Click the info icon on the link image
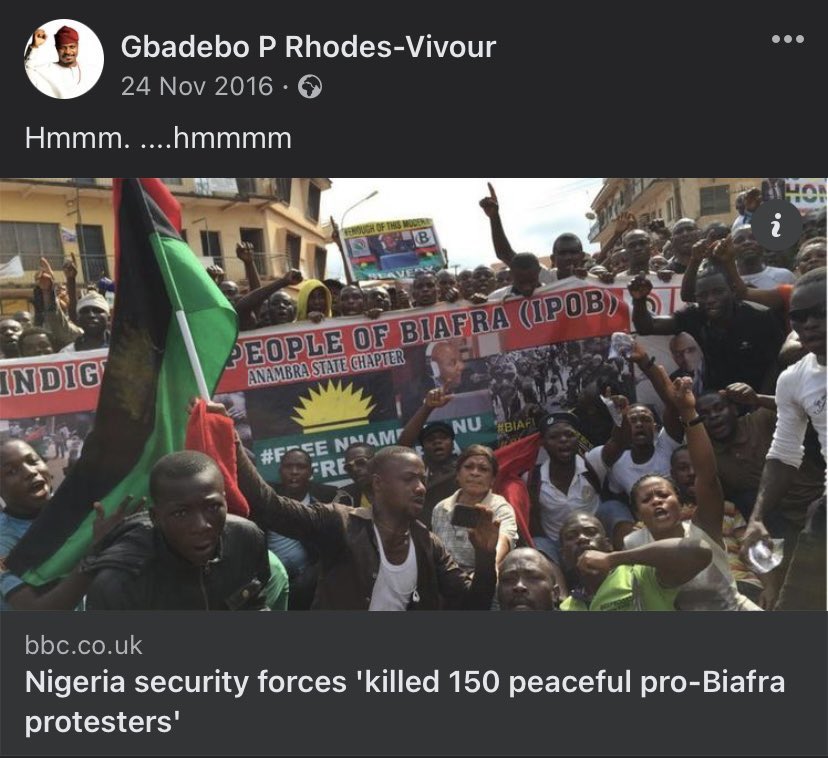The height and width of the screenshot is (758, 828). [x=776, y=227]
